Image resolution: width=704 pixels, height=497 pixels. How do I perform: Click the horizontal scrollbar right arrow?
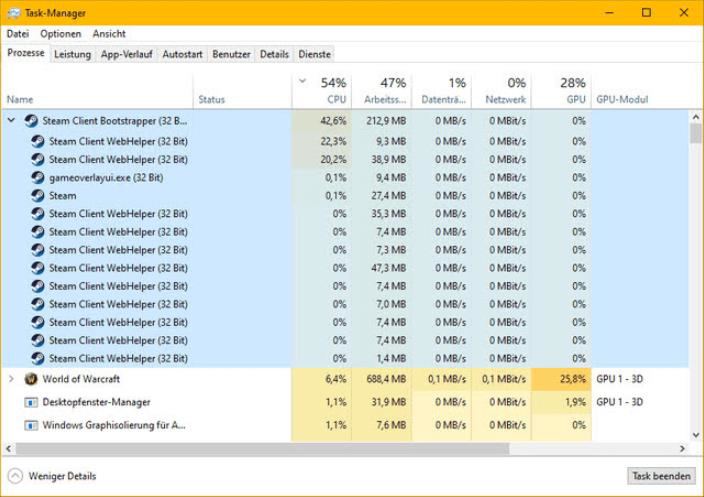682,448
